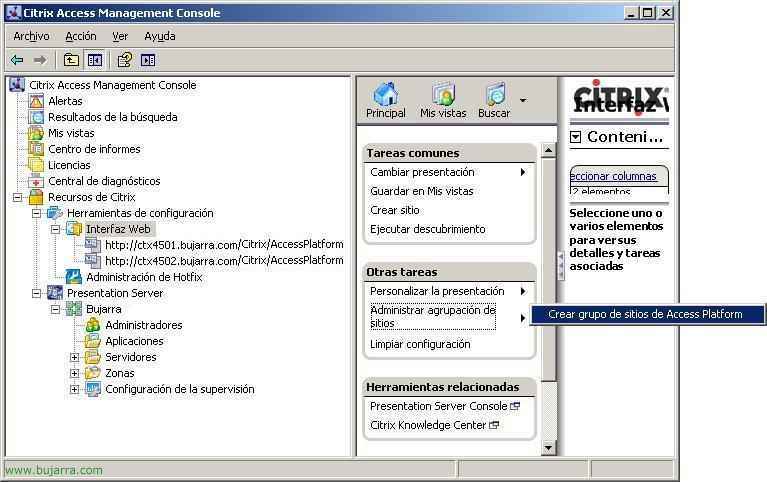The height and width of the screenshot is (482, 767).
Task: Collapse the Bujarra farm node
Action: pos(56,310)
